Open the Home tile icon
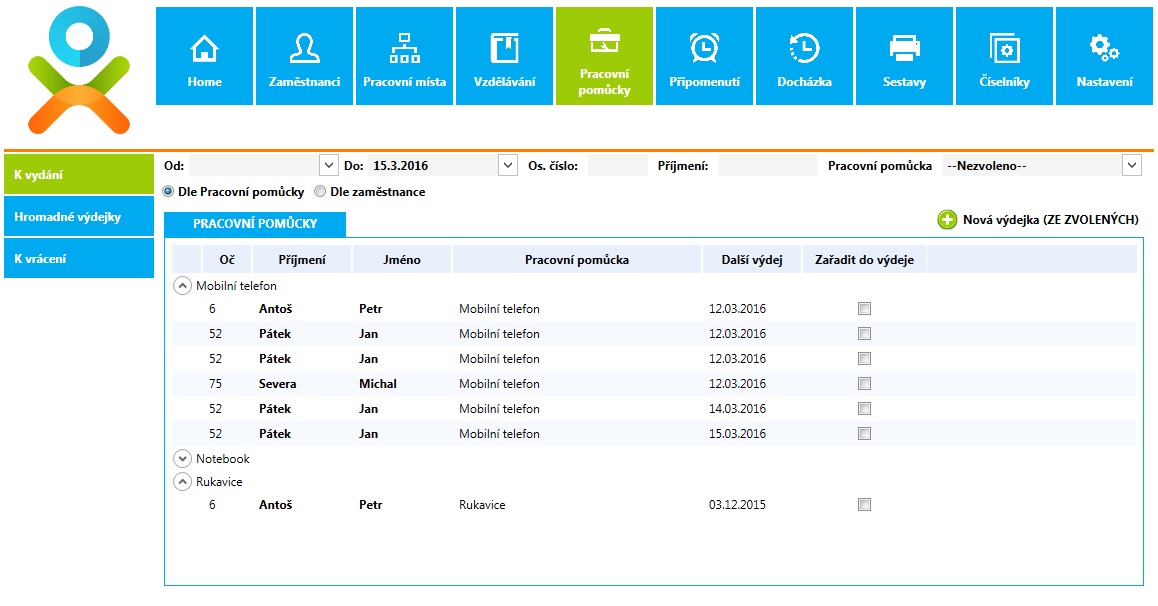The width and height of the screenshot is (1158, 606). coord(204,57)
